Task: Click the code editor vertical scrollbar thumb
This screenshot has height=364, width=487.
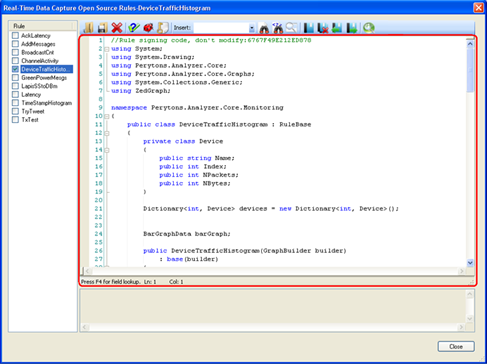Action: click(x=470, y=70)
